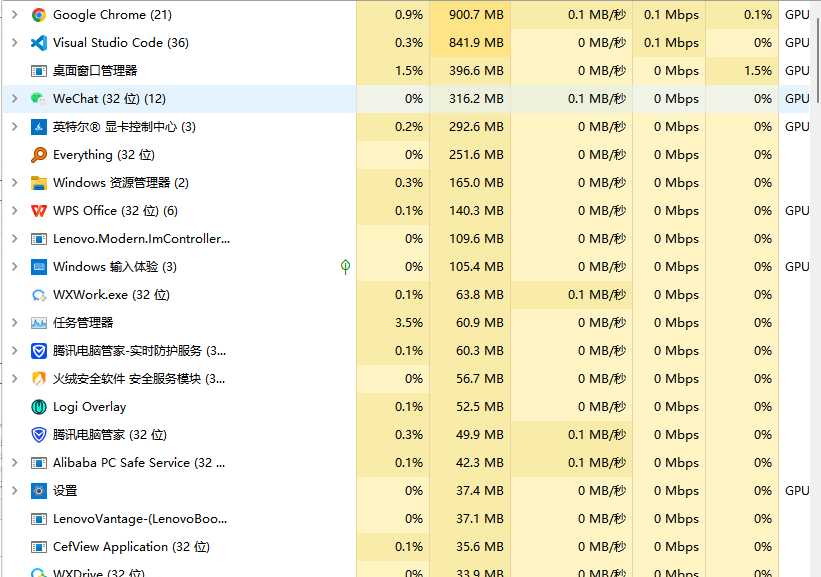The image size is (821, 577).
Task: Click the 841.9 MB memory value
Action: pyautogui.click(x=476, y=43)
